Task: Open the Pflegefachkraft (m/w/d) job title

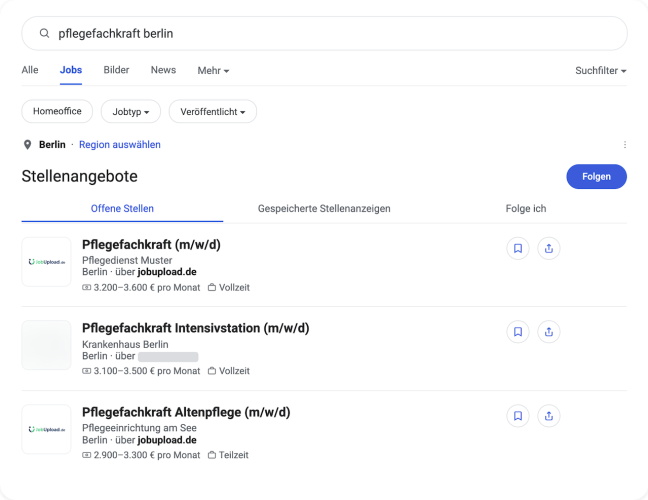Action: coord(151,245)
